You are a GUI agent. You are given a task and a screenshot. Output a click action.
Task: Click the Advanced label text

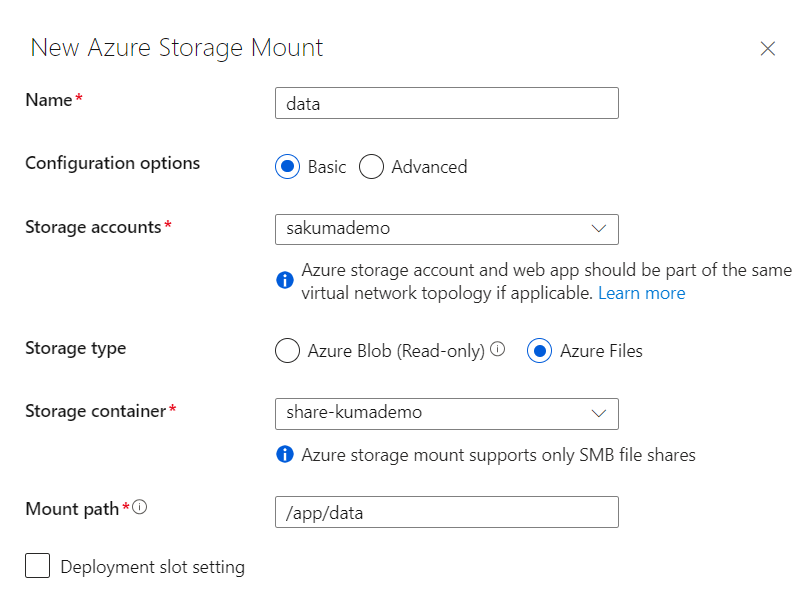pos(429,167)
